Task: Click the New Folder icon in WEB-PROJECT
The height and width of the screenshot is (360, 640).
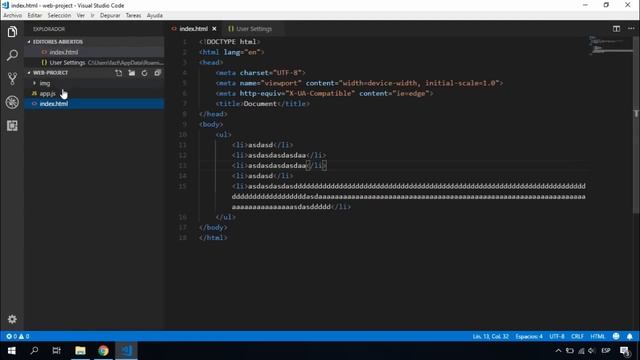Action: coord(131,73)
